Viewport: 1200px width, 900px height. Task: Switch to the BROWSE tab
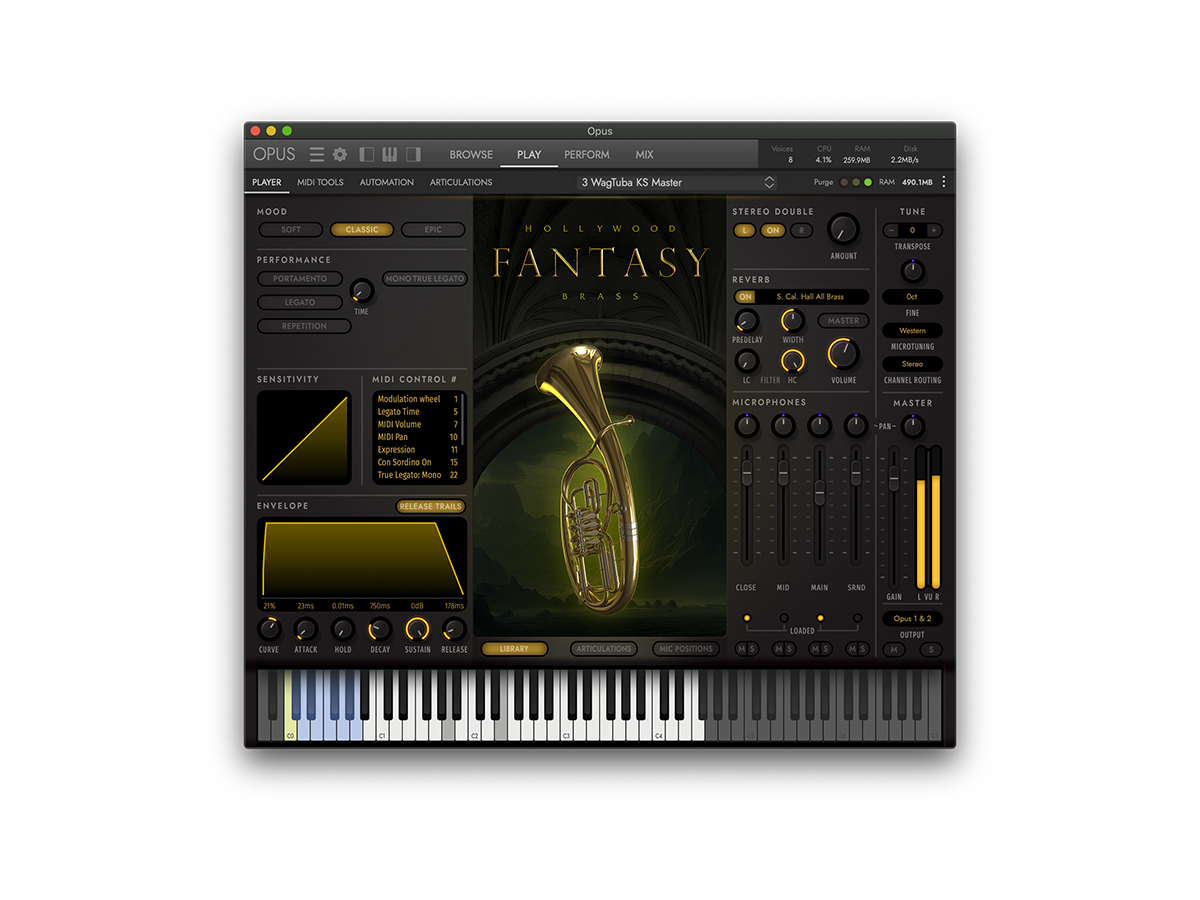point(471,155)
